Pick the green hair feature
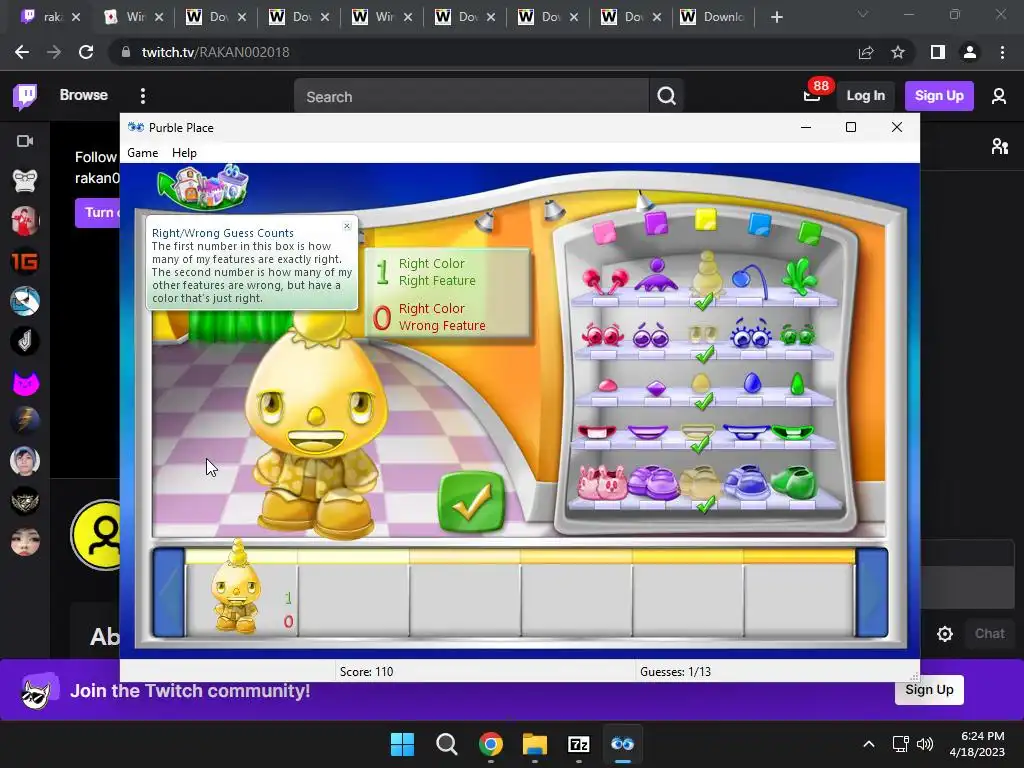Image resolution: width=1024 pixels, height=768 pixels. coord(800,276)
